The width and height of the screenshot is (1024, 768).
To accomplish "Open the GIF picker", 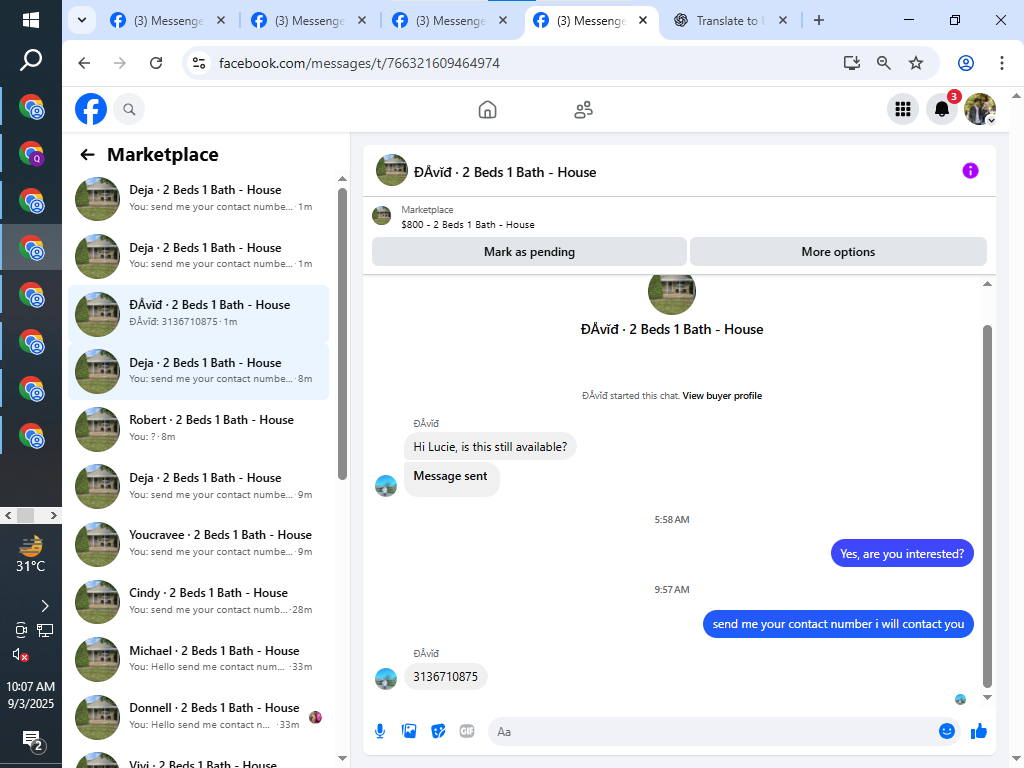I will 467,731.
